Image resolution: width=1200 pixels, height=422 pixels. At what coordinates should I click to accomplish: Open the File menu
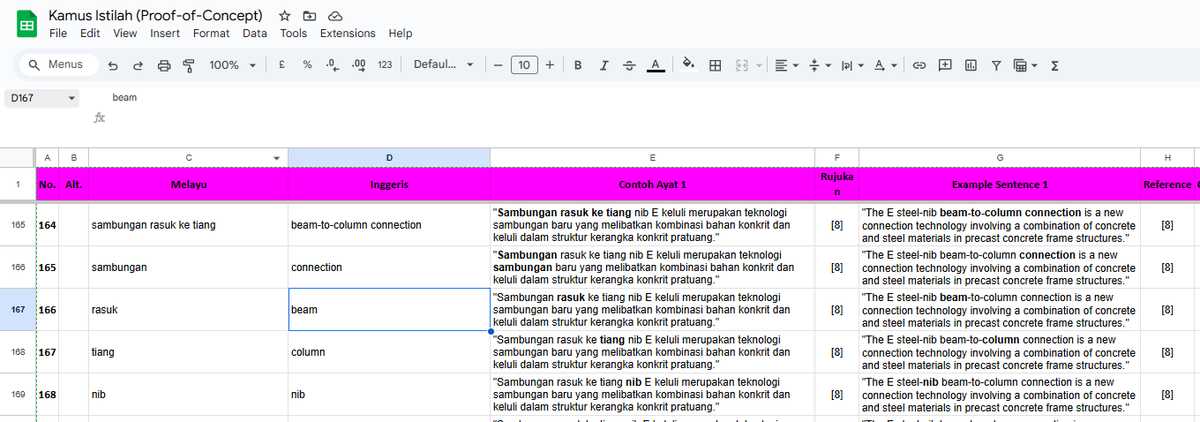(x=58, y=33)
